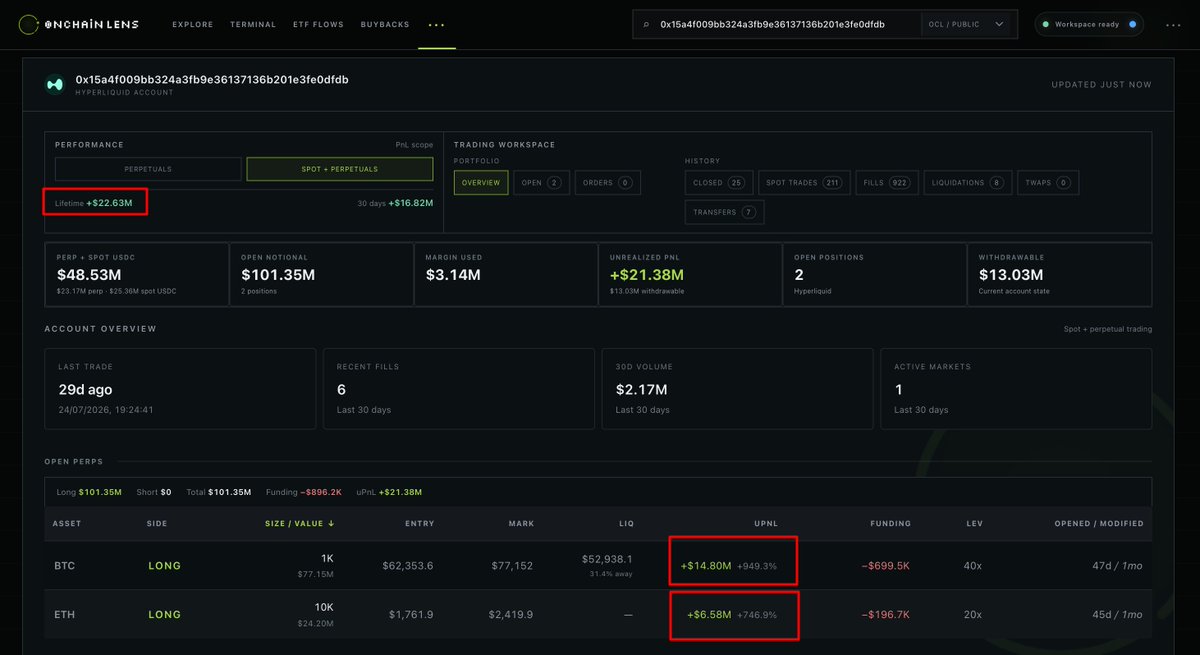Click the BTC funding value −$699.5K
The width and height of the screenshot is (1200, 655).
(886, 566)
